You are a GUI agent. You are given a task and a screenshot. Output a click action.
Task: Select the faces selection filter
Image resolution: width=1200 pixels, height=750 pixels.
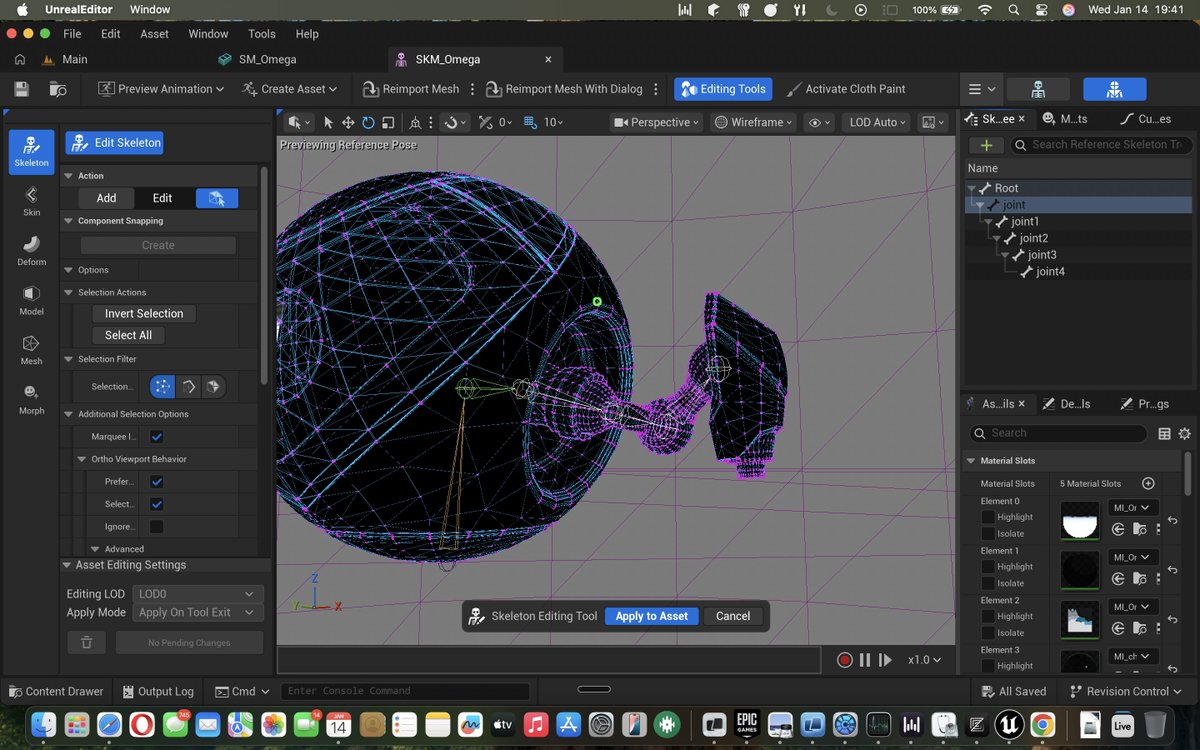(213, 386)
